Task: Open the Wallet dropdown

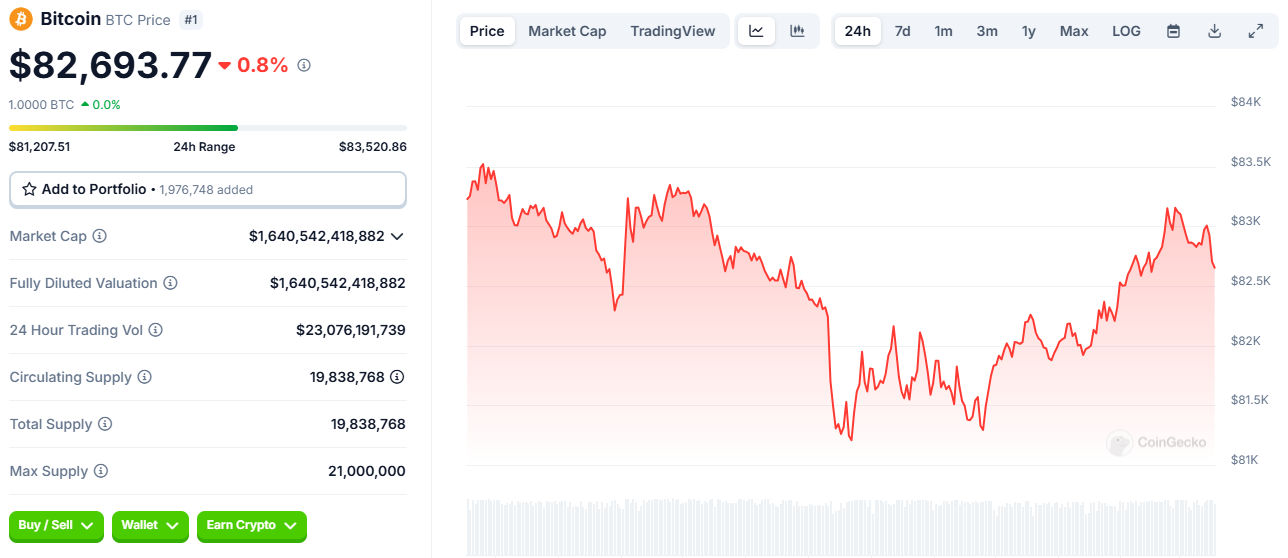Action: (150, 525)
